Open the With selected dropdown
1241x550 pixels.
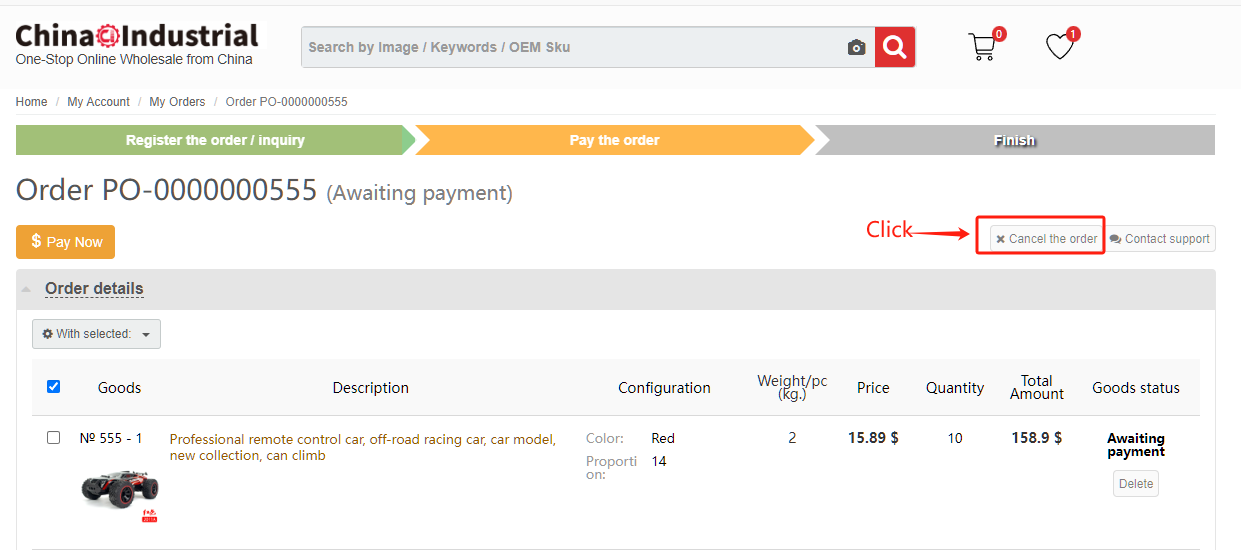point(96,334)
